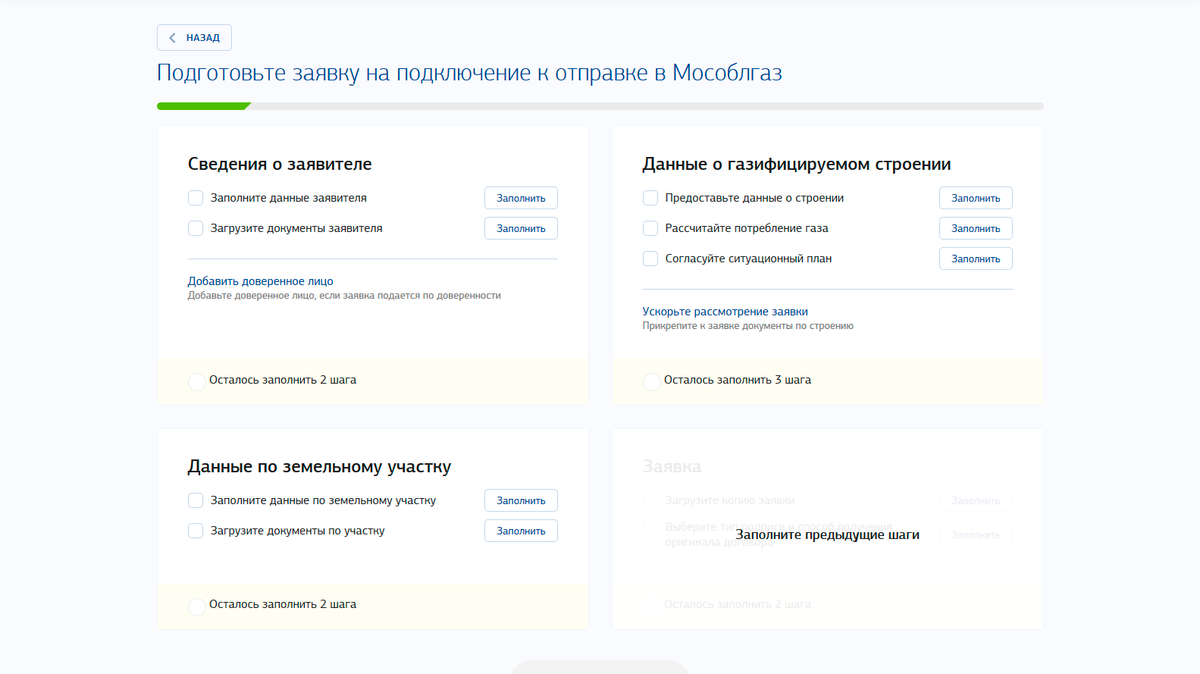Screen dimensions: 1200x674
Task: Click Заполнить for 'Согласуйте ситуационный план'
Action: pyautogui.click(x=976, y=258)
